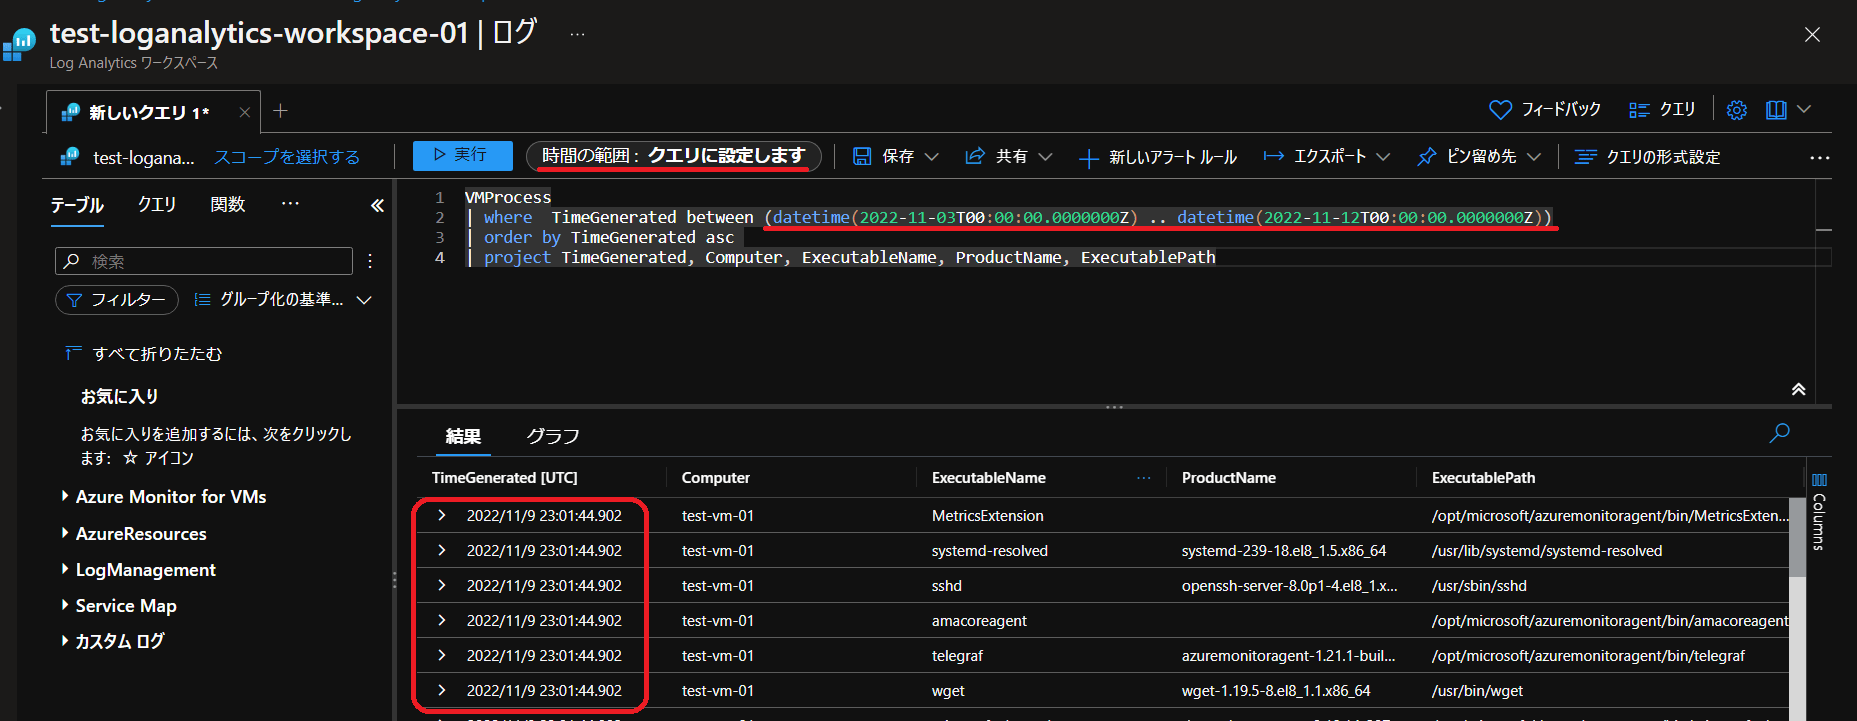Open the toolbar overflow ellipsis menu
The image size is (1857, 721).
[1820, 157]
